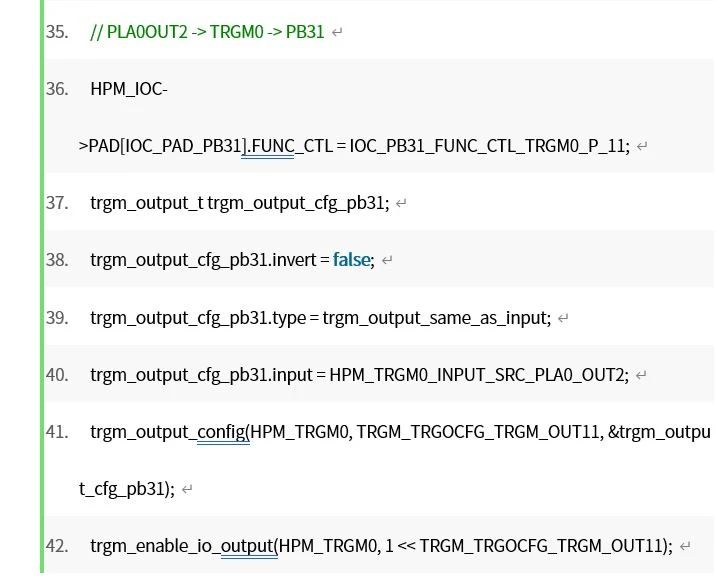716x576 pixels.
Task: Click the blue false keyword on line 38
Action: pos(351,260)
